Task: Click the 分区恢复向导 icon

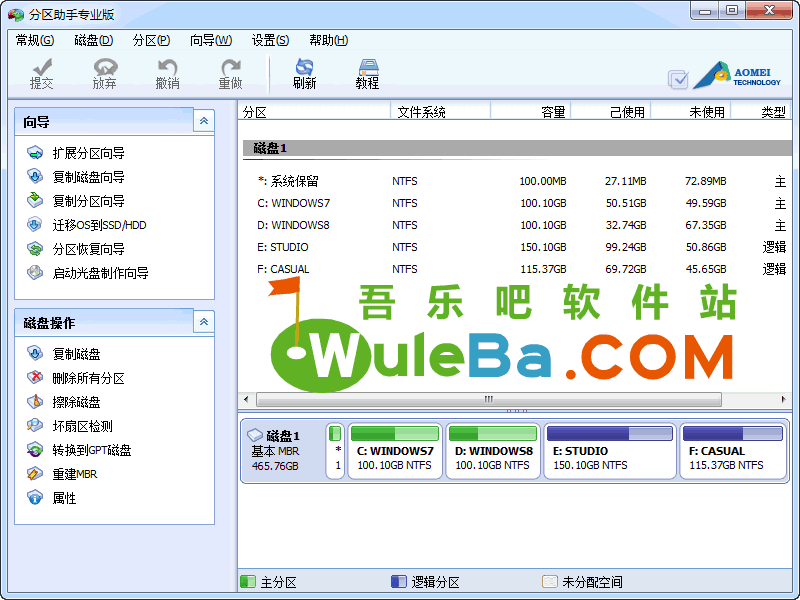Action: point(35,248)
